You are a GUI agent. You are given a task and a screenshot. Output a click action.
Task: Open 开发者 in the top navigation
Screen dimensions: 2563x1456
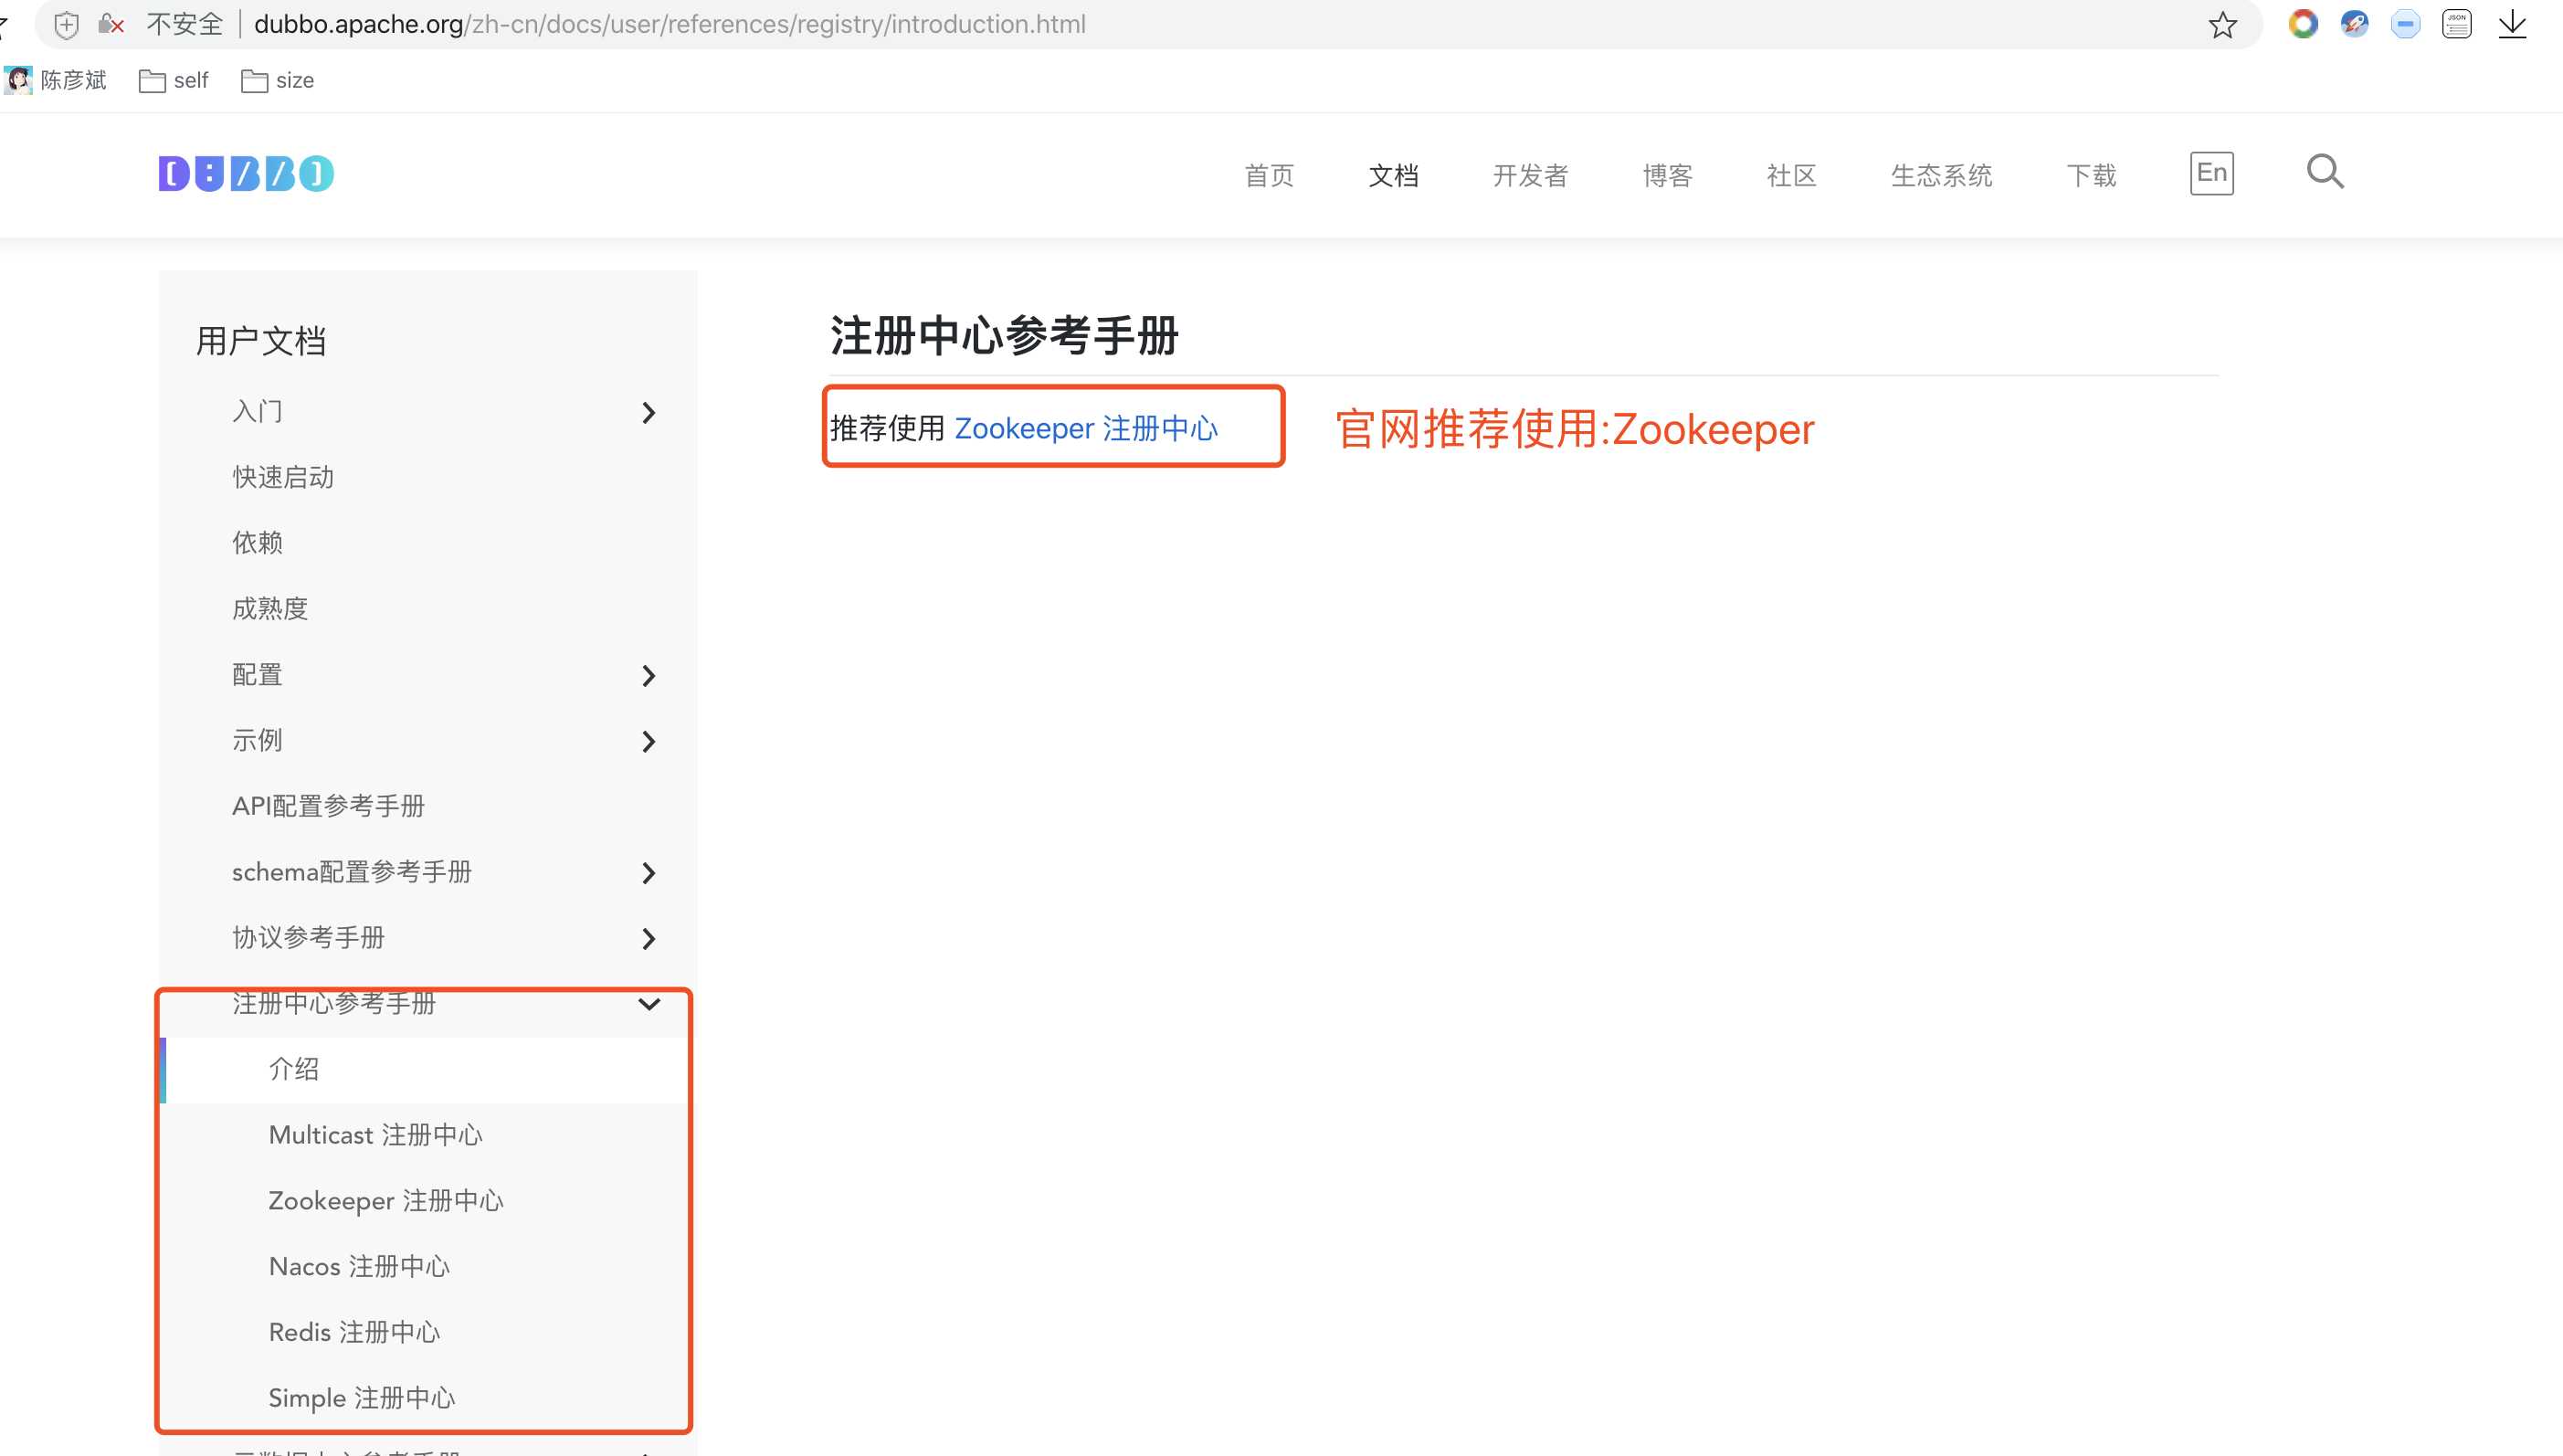click(x=1530, y=175)
